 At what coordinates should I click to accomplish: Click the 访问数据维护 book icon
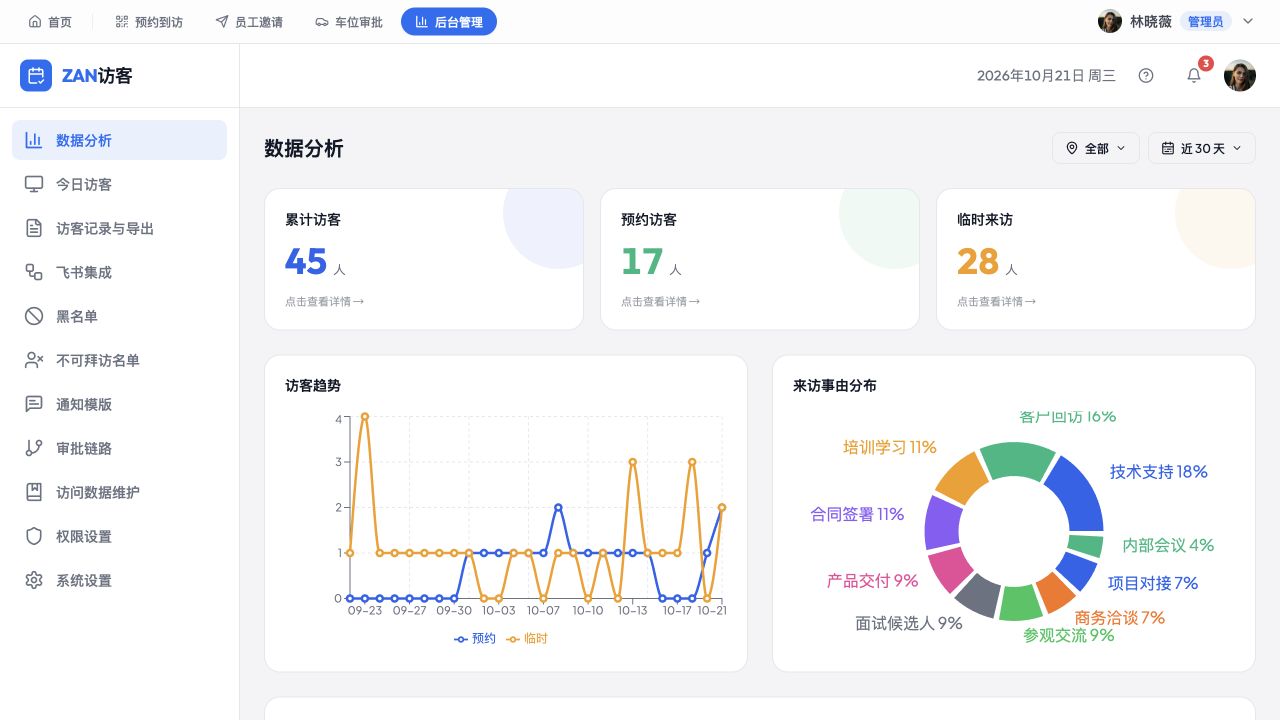(34, 492)
